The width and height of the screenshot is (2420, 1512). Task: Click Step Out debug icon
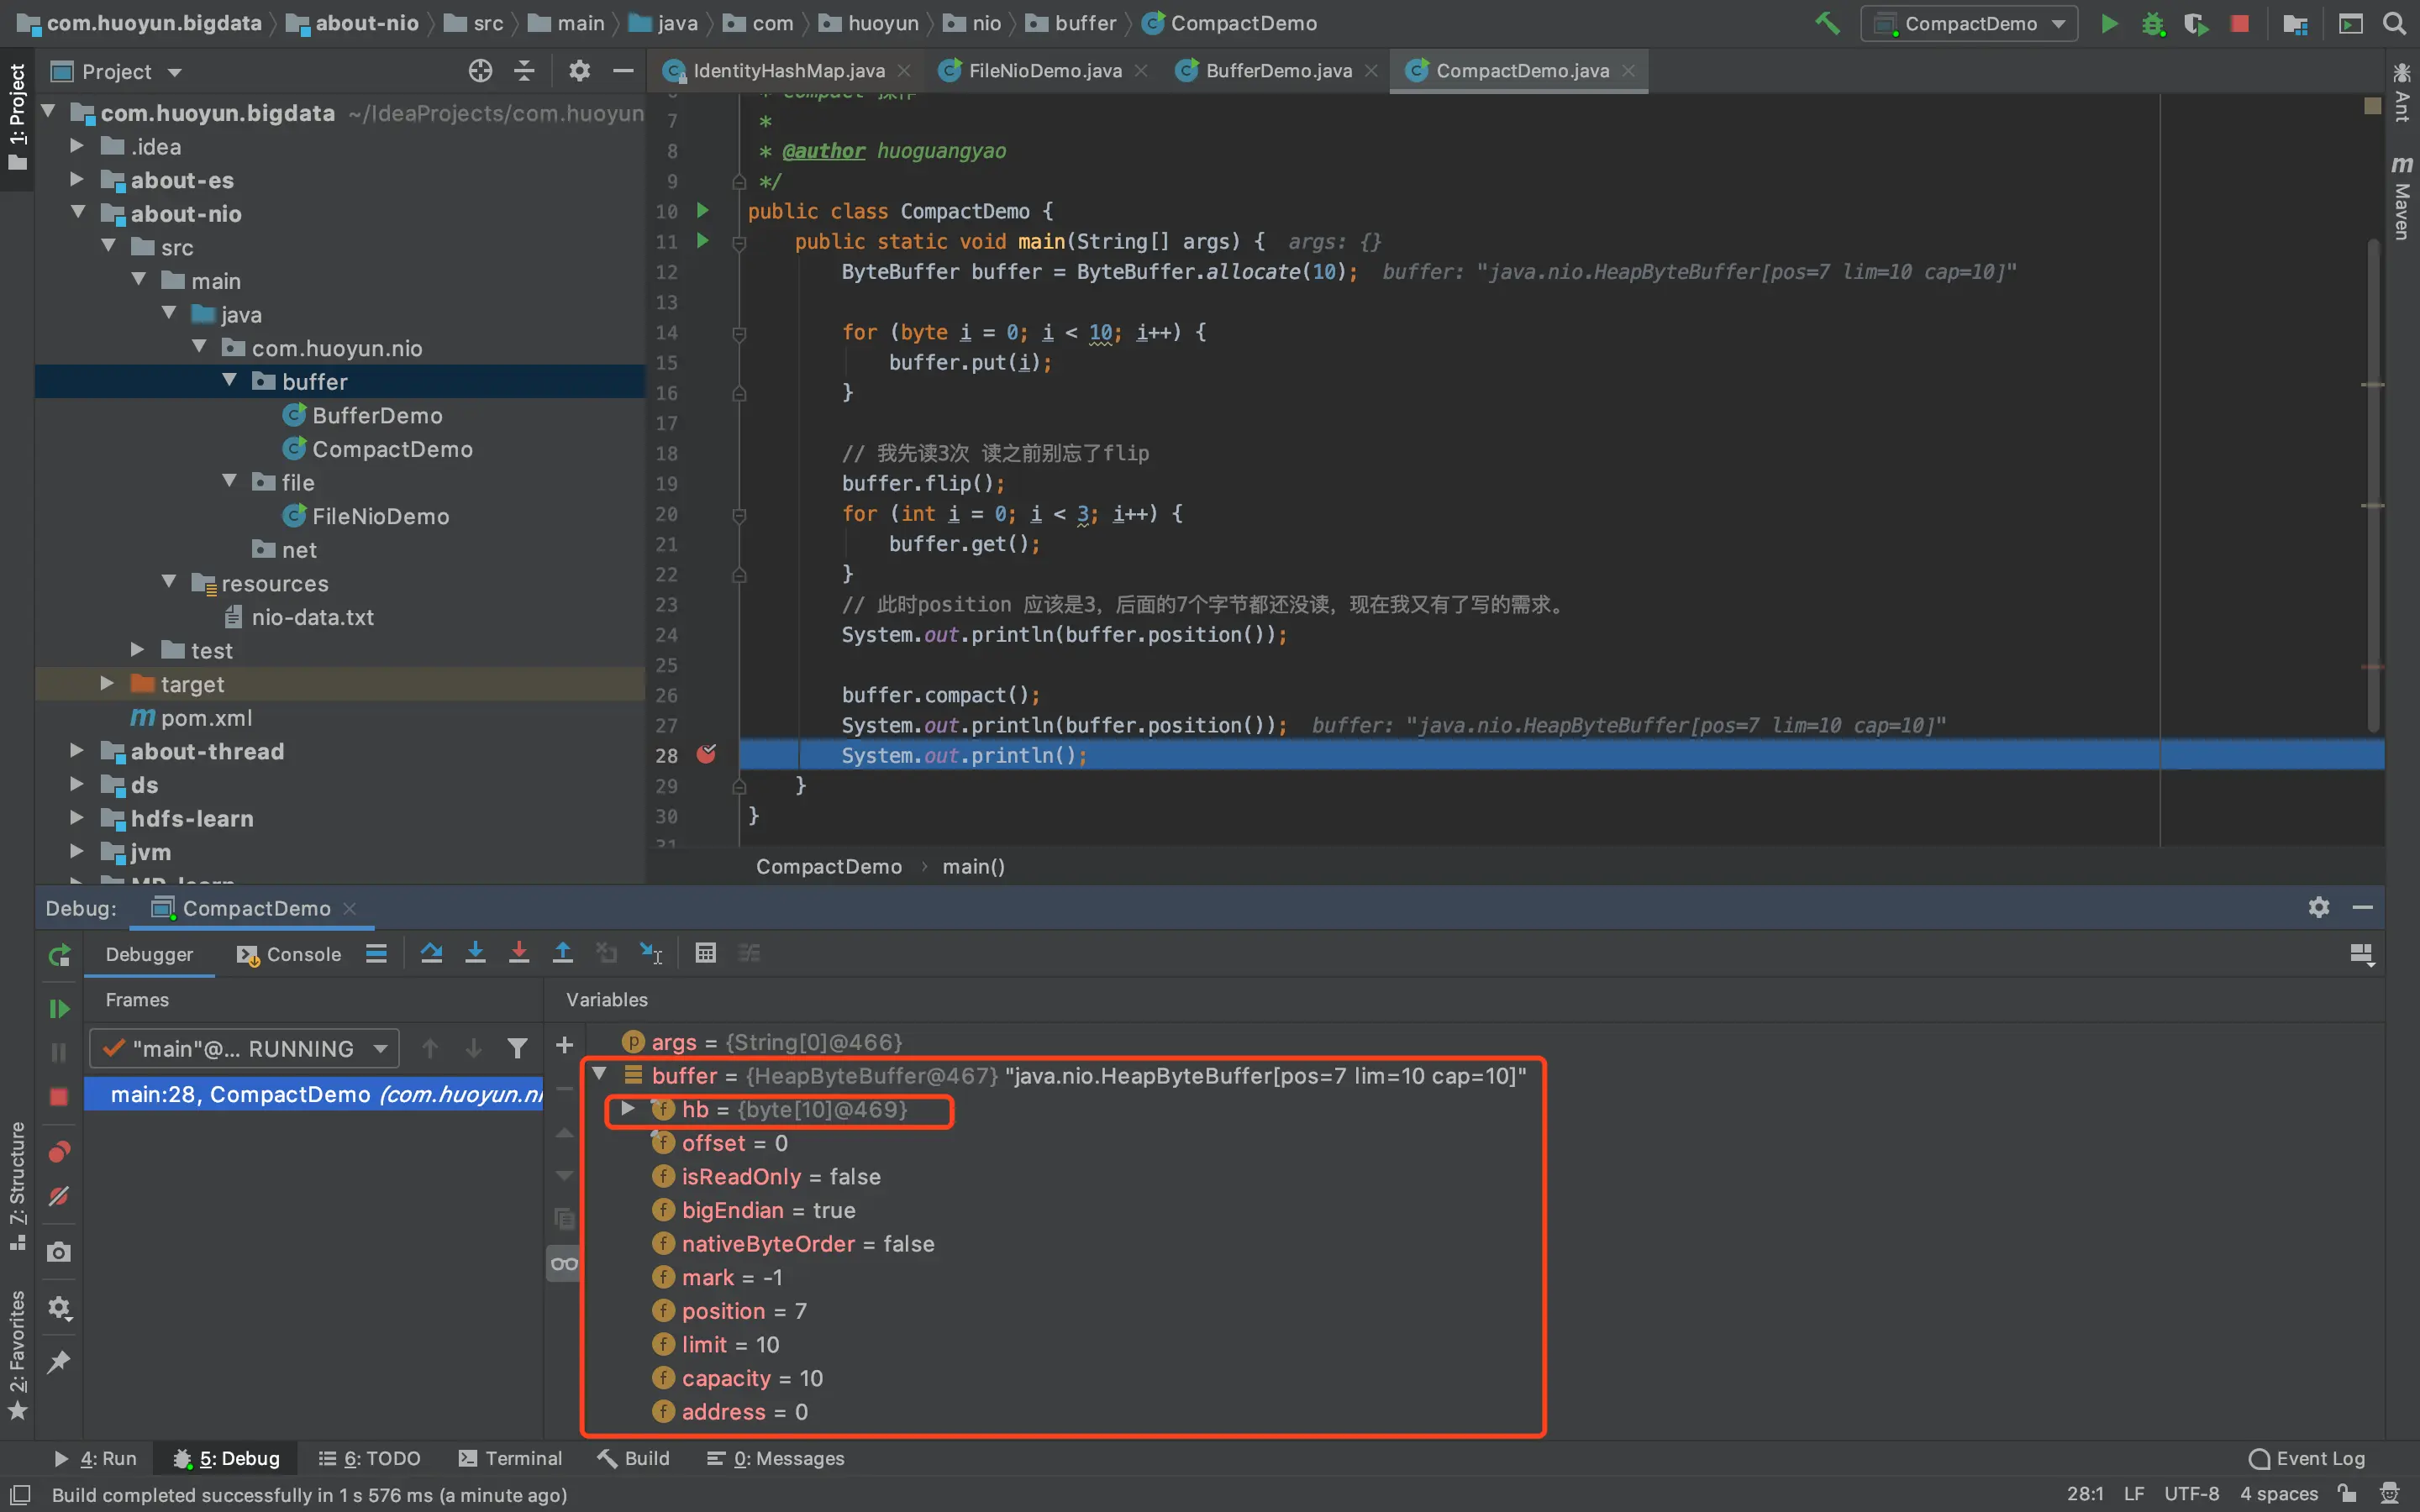click(x=562, y=953)
